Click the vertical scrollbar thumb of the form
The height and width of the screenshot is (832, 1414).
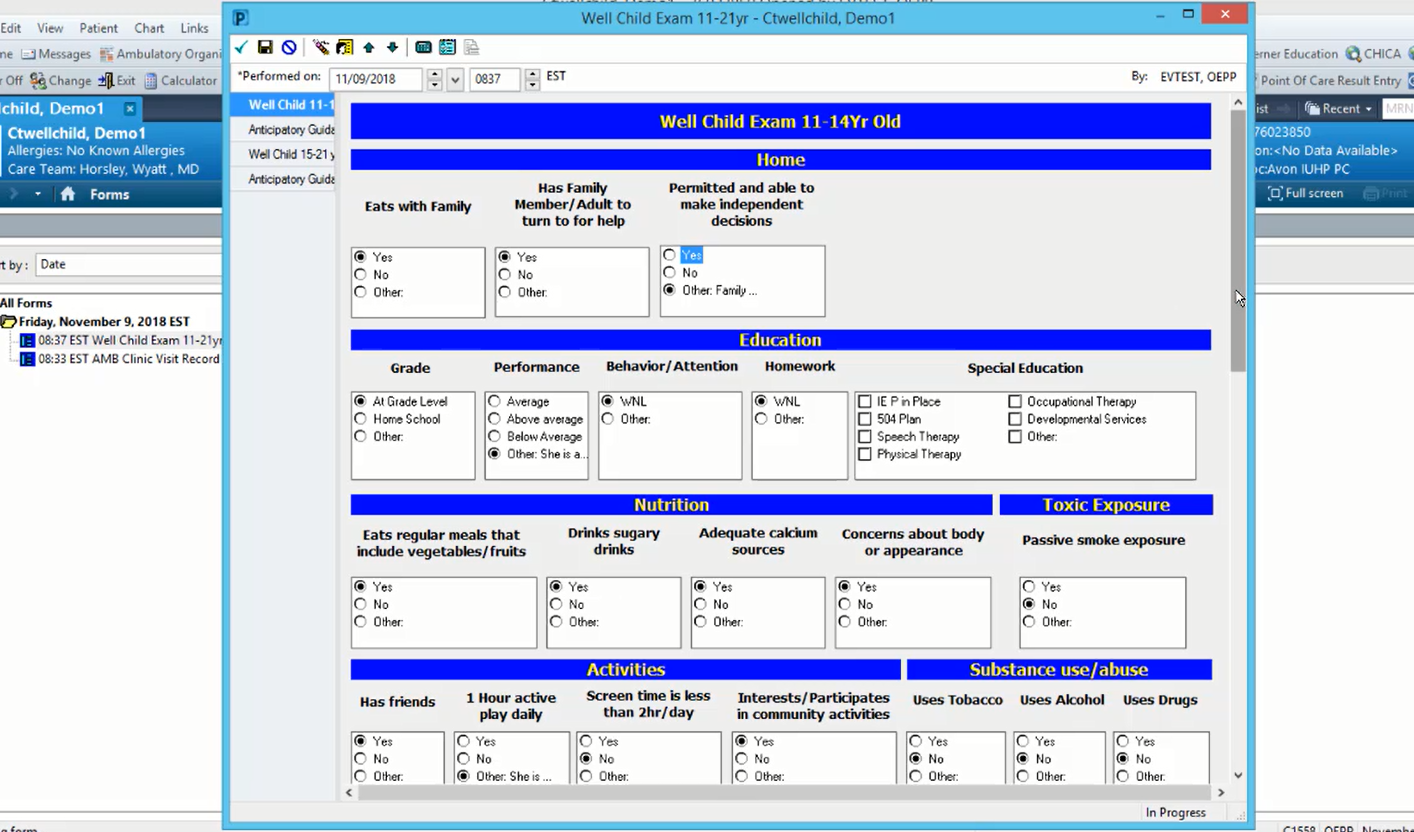pos(1238,240)
